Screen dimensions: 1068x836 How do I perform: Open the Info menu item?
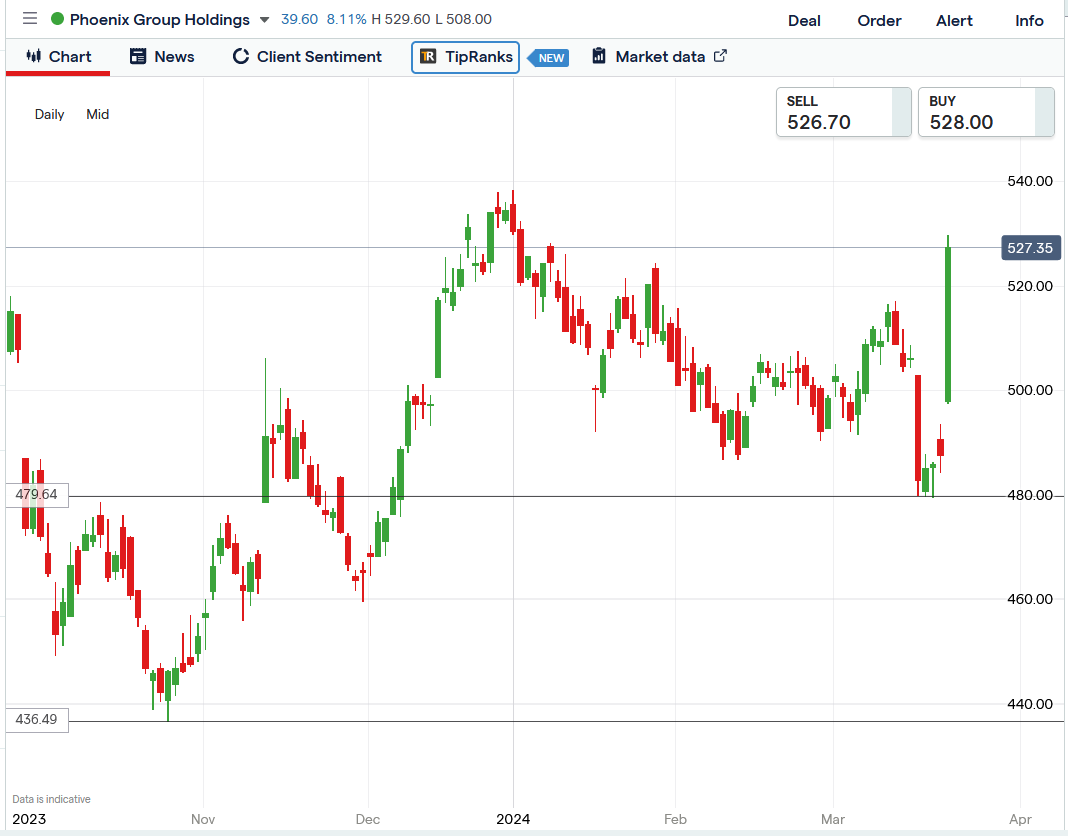1029,21
